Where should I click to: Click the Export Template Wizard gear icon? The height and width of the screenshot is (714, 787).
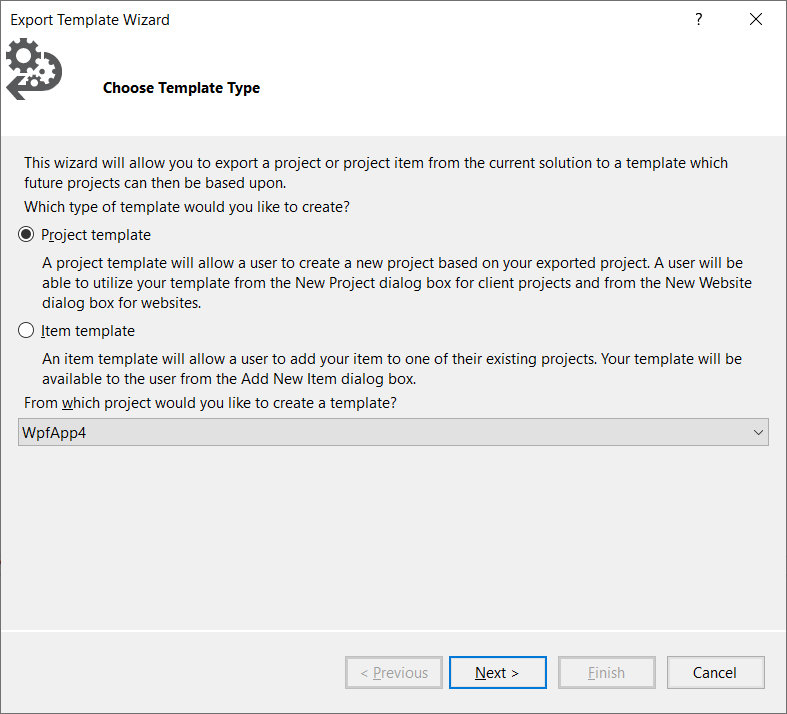[x=34, y=69]
